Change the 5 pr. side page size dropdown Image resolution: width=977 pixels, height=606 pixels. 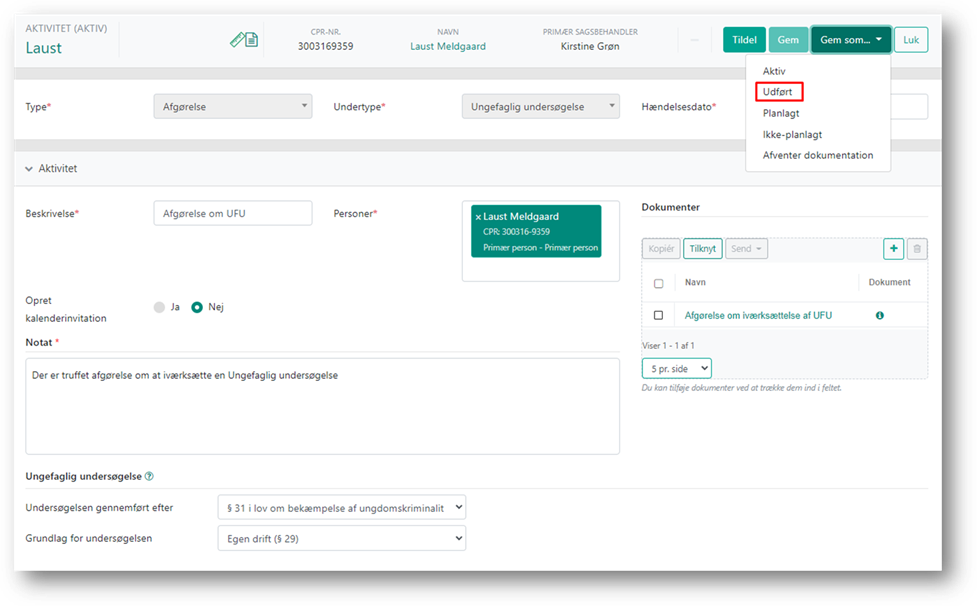[676, 368]
